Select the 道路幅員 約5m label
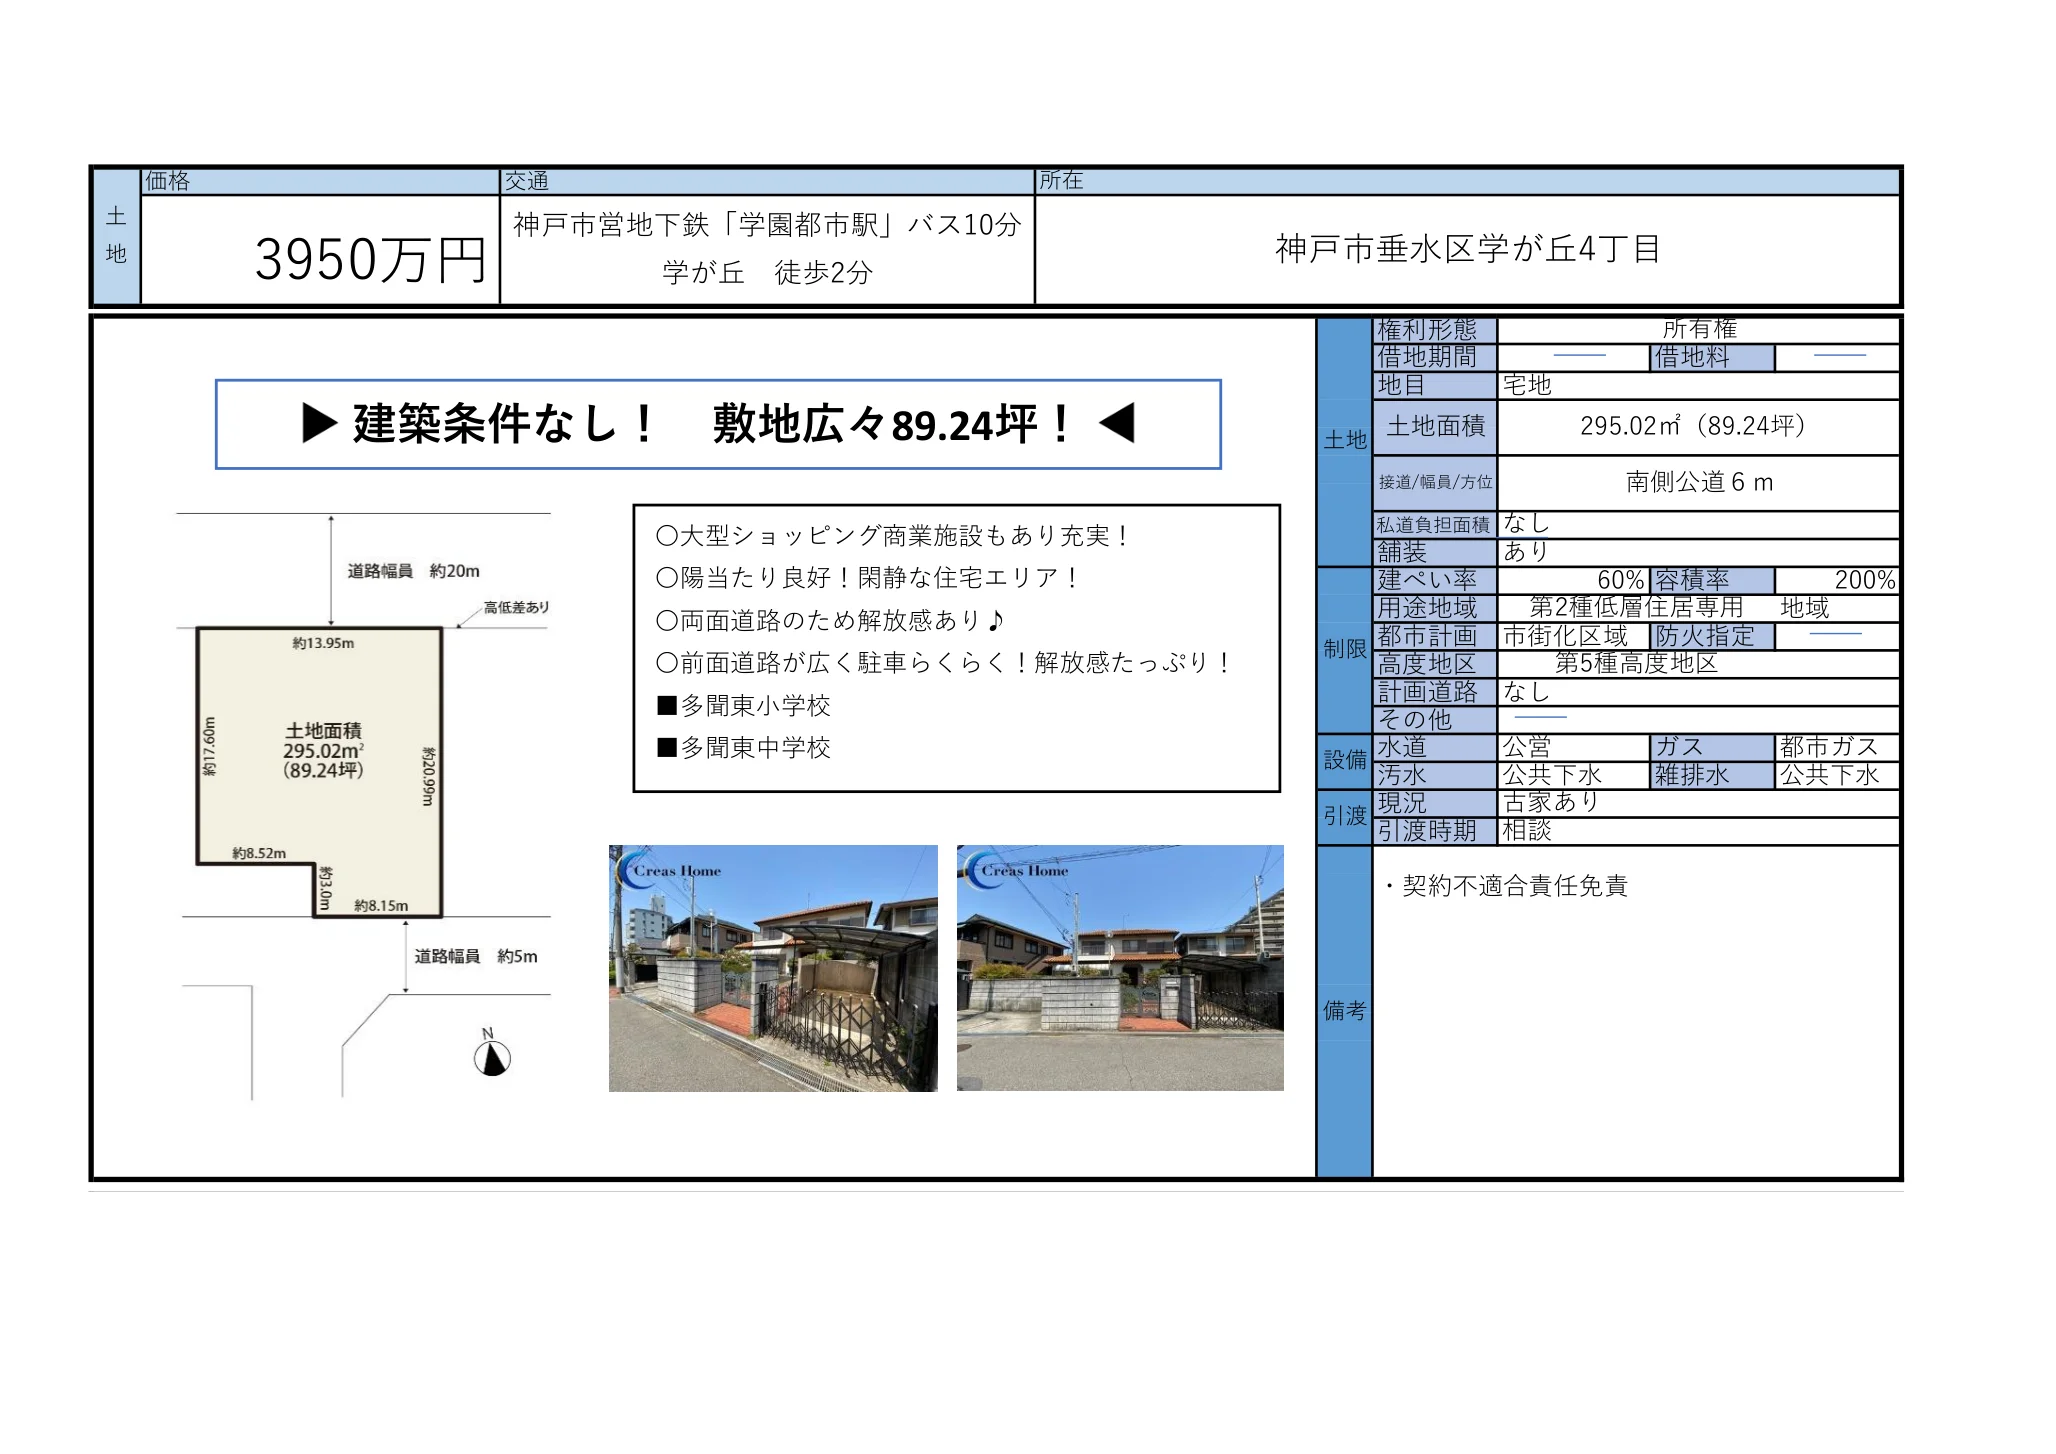Image resolution: width=2056 pixels, height=1454 pixels. 476,956
